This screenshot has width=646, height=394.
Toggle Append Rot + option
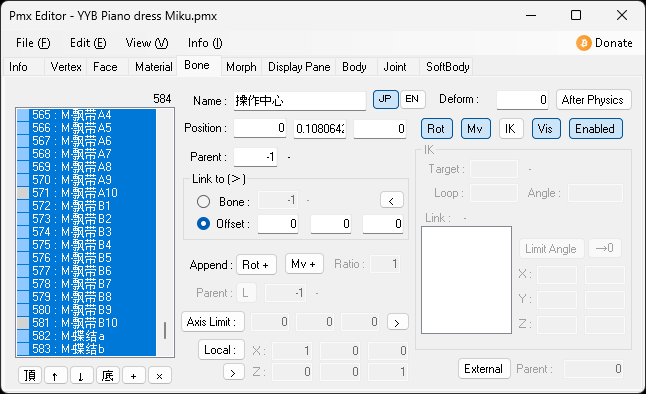[256, 265]
